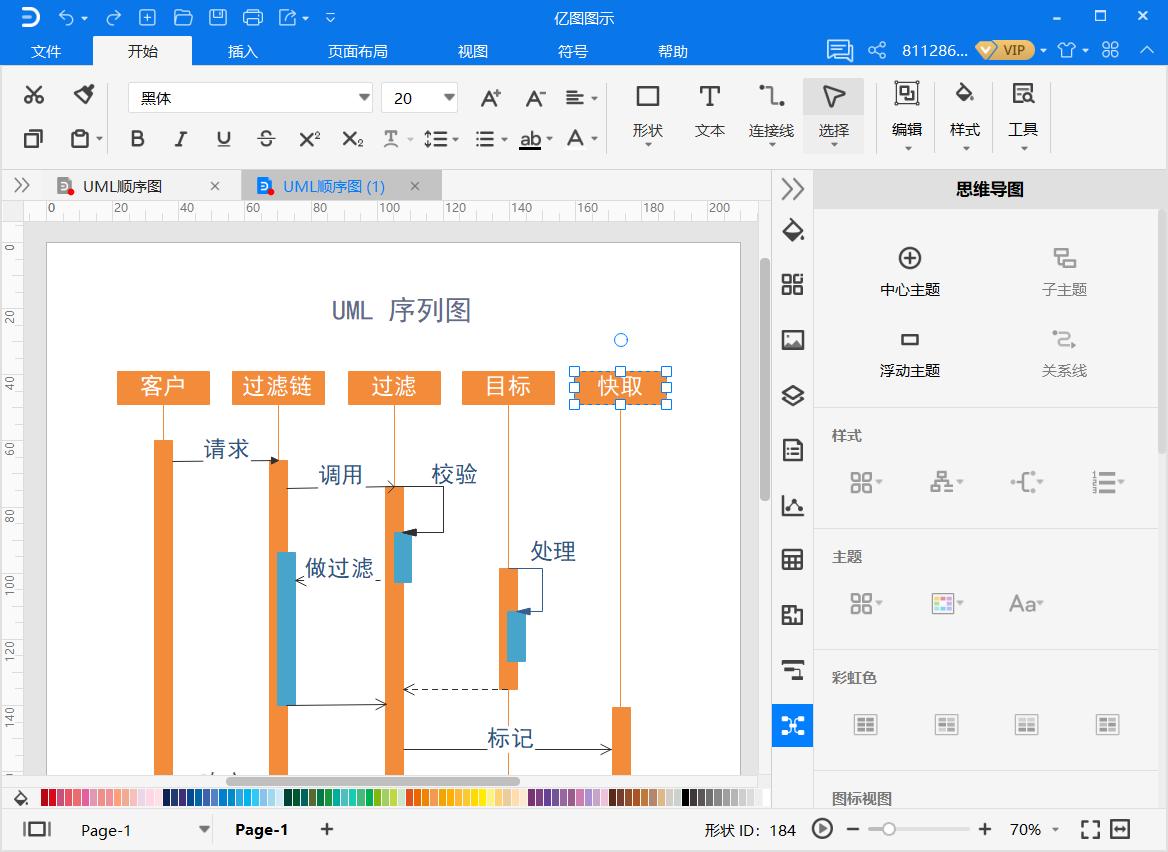Open the table panel icon in the right sidebar
The height and width of the screenshot is (852, 1168).
pos(792,559)
